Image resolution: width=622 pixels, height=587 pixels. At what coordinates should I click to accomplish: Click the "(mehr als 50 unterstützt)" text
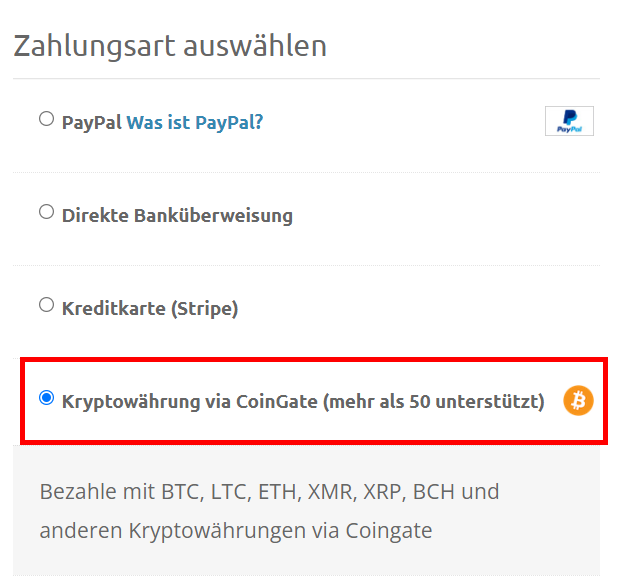click(x=433, y=402)
